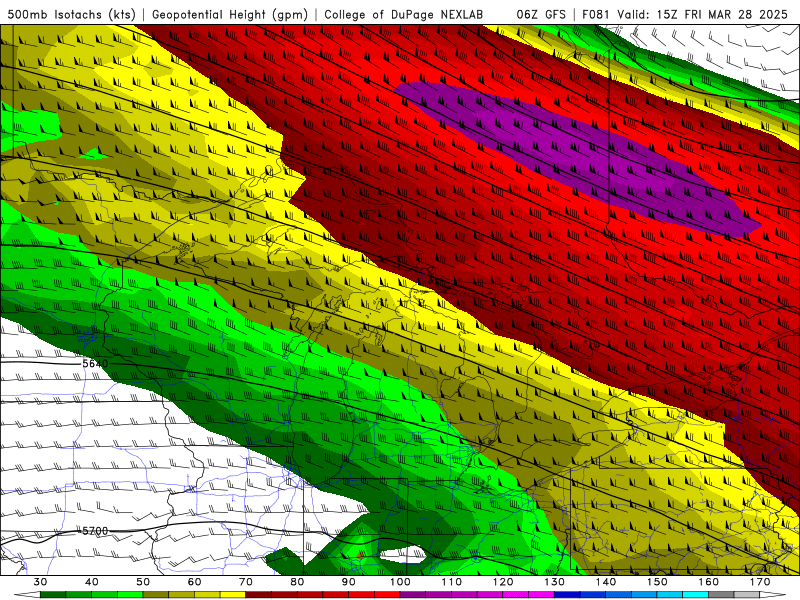This screenshot has height=600, width=800.
Task: Click the '500mb Isotachs (kts)' title text
Action: 71,15
